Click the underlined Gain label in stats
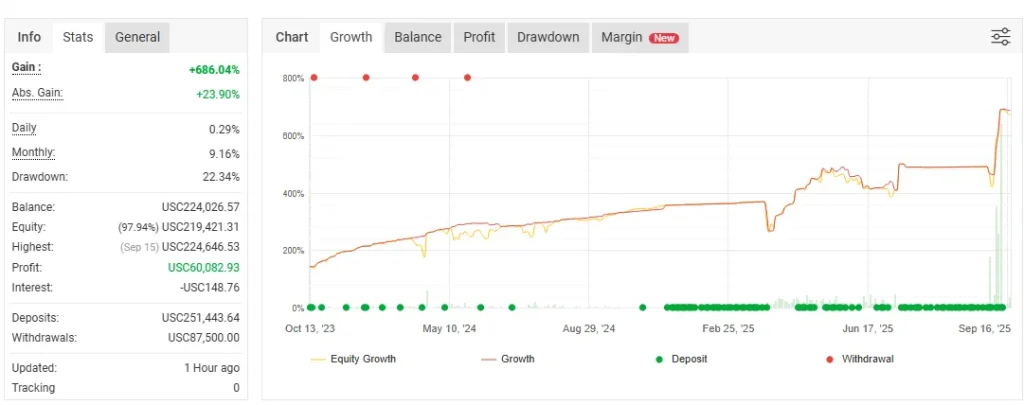The width and height of the screenshot is (1024, 405). pyautogui.click(x=26, y=67)
